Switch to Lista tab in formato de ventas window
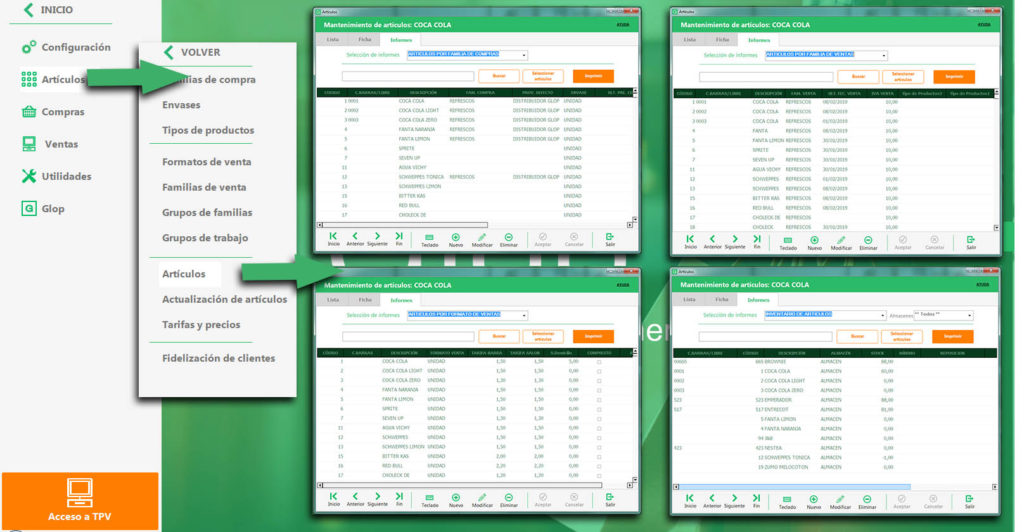Image resolution: width=1024 pixels, height=532 pixels. point(332,300)
